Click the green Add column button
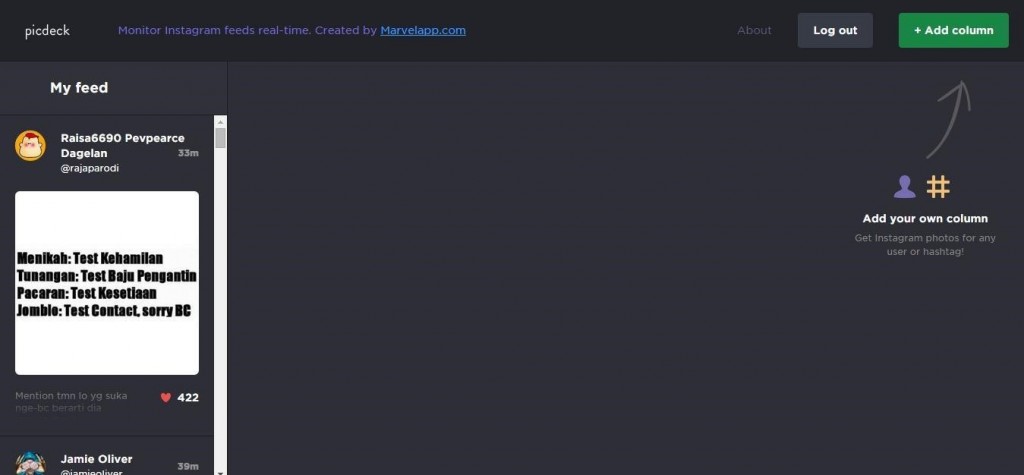This screenshot has width=1024, height=475. pyautogui.click(x=953, y=30)
